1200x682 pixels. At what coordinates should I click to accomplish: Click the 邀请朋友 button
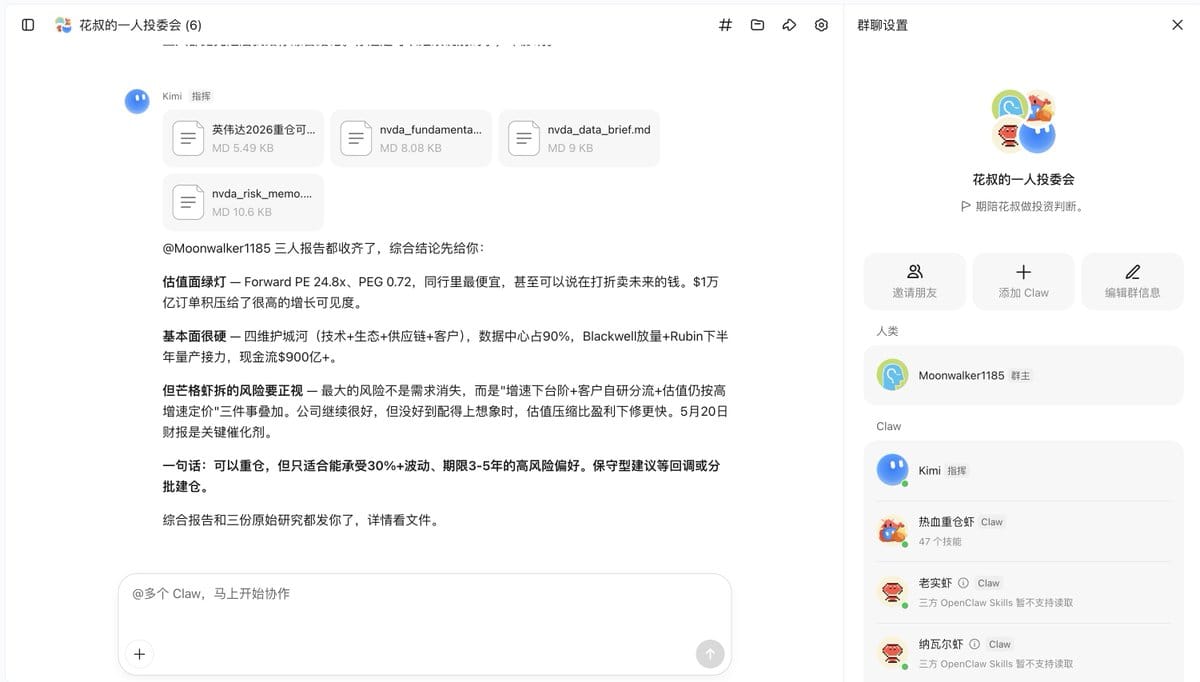[915, 281]
